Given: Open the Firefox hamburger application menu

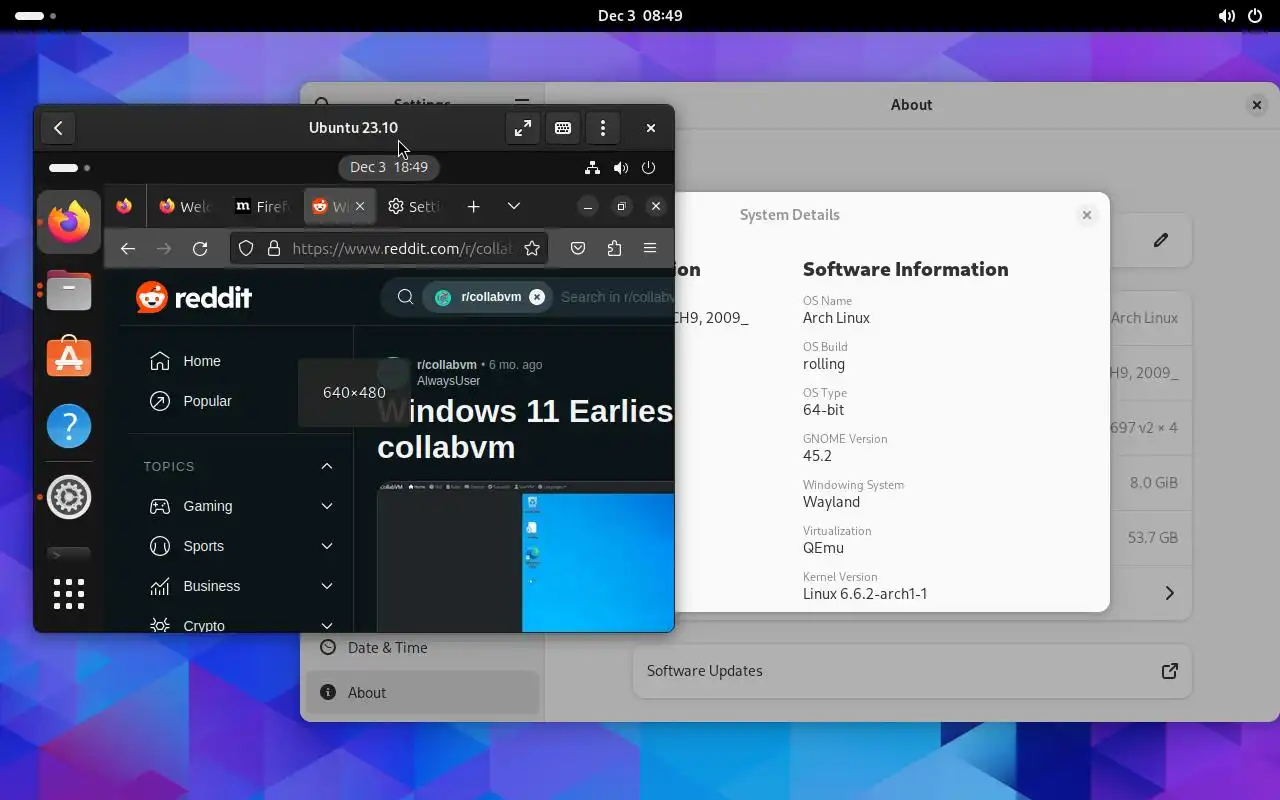Looking at the screenshot, I should [650, 249].
